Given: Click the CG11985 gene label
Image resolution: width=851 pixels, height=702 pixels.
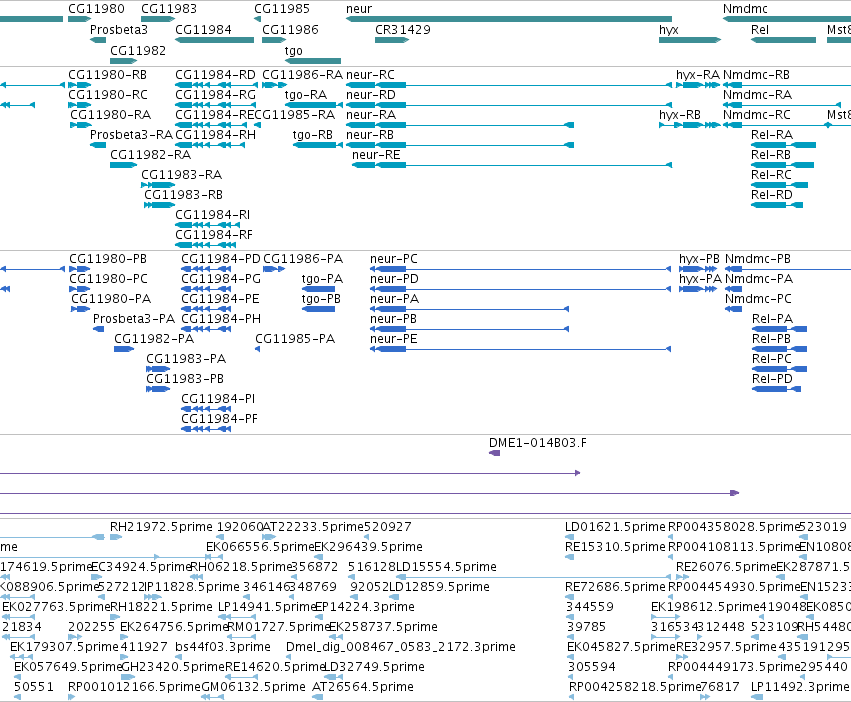Looking at the screenshot, I should pos(282,9).
